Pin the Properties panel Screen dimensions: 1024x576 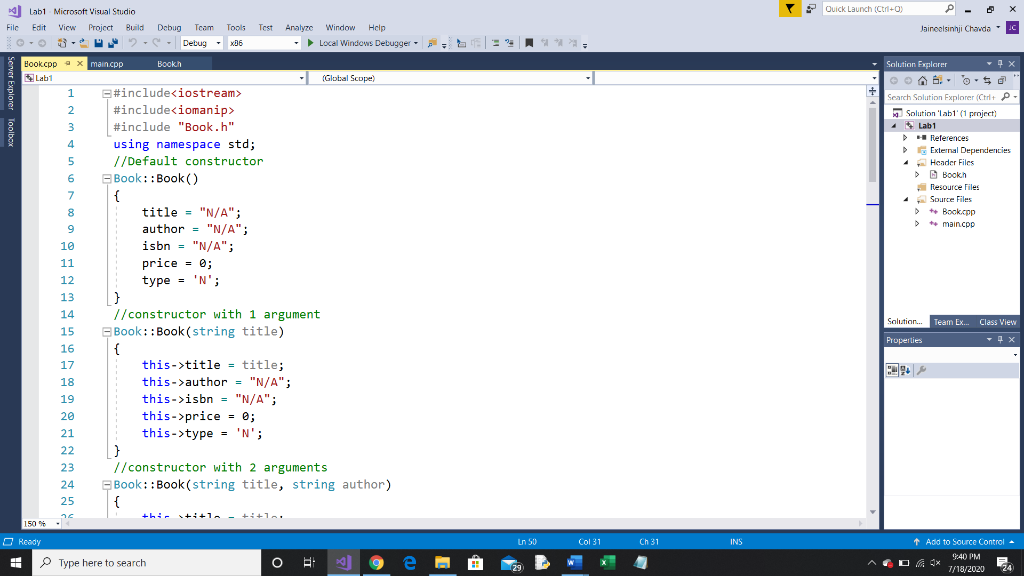point(1000,340)
